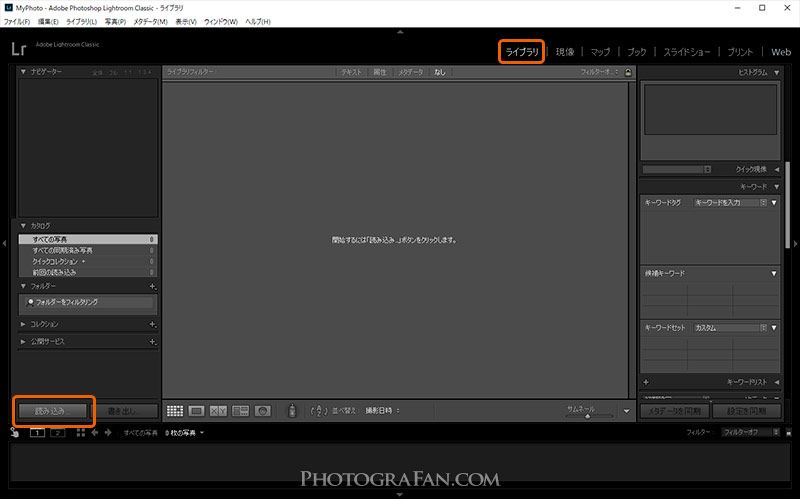Viewport: 800px width, 499px height.
Task: Add publish service with plus icon
Action: (x=153, y=342)
